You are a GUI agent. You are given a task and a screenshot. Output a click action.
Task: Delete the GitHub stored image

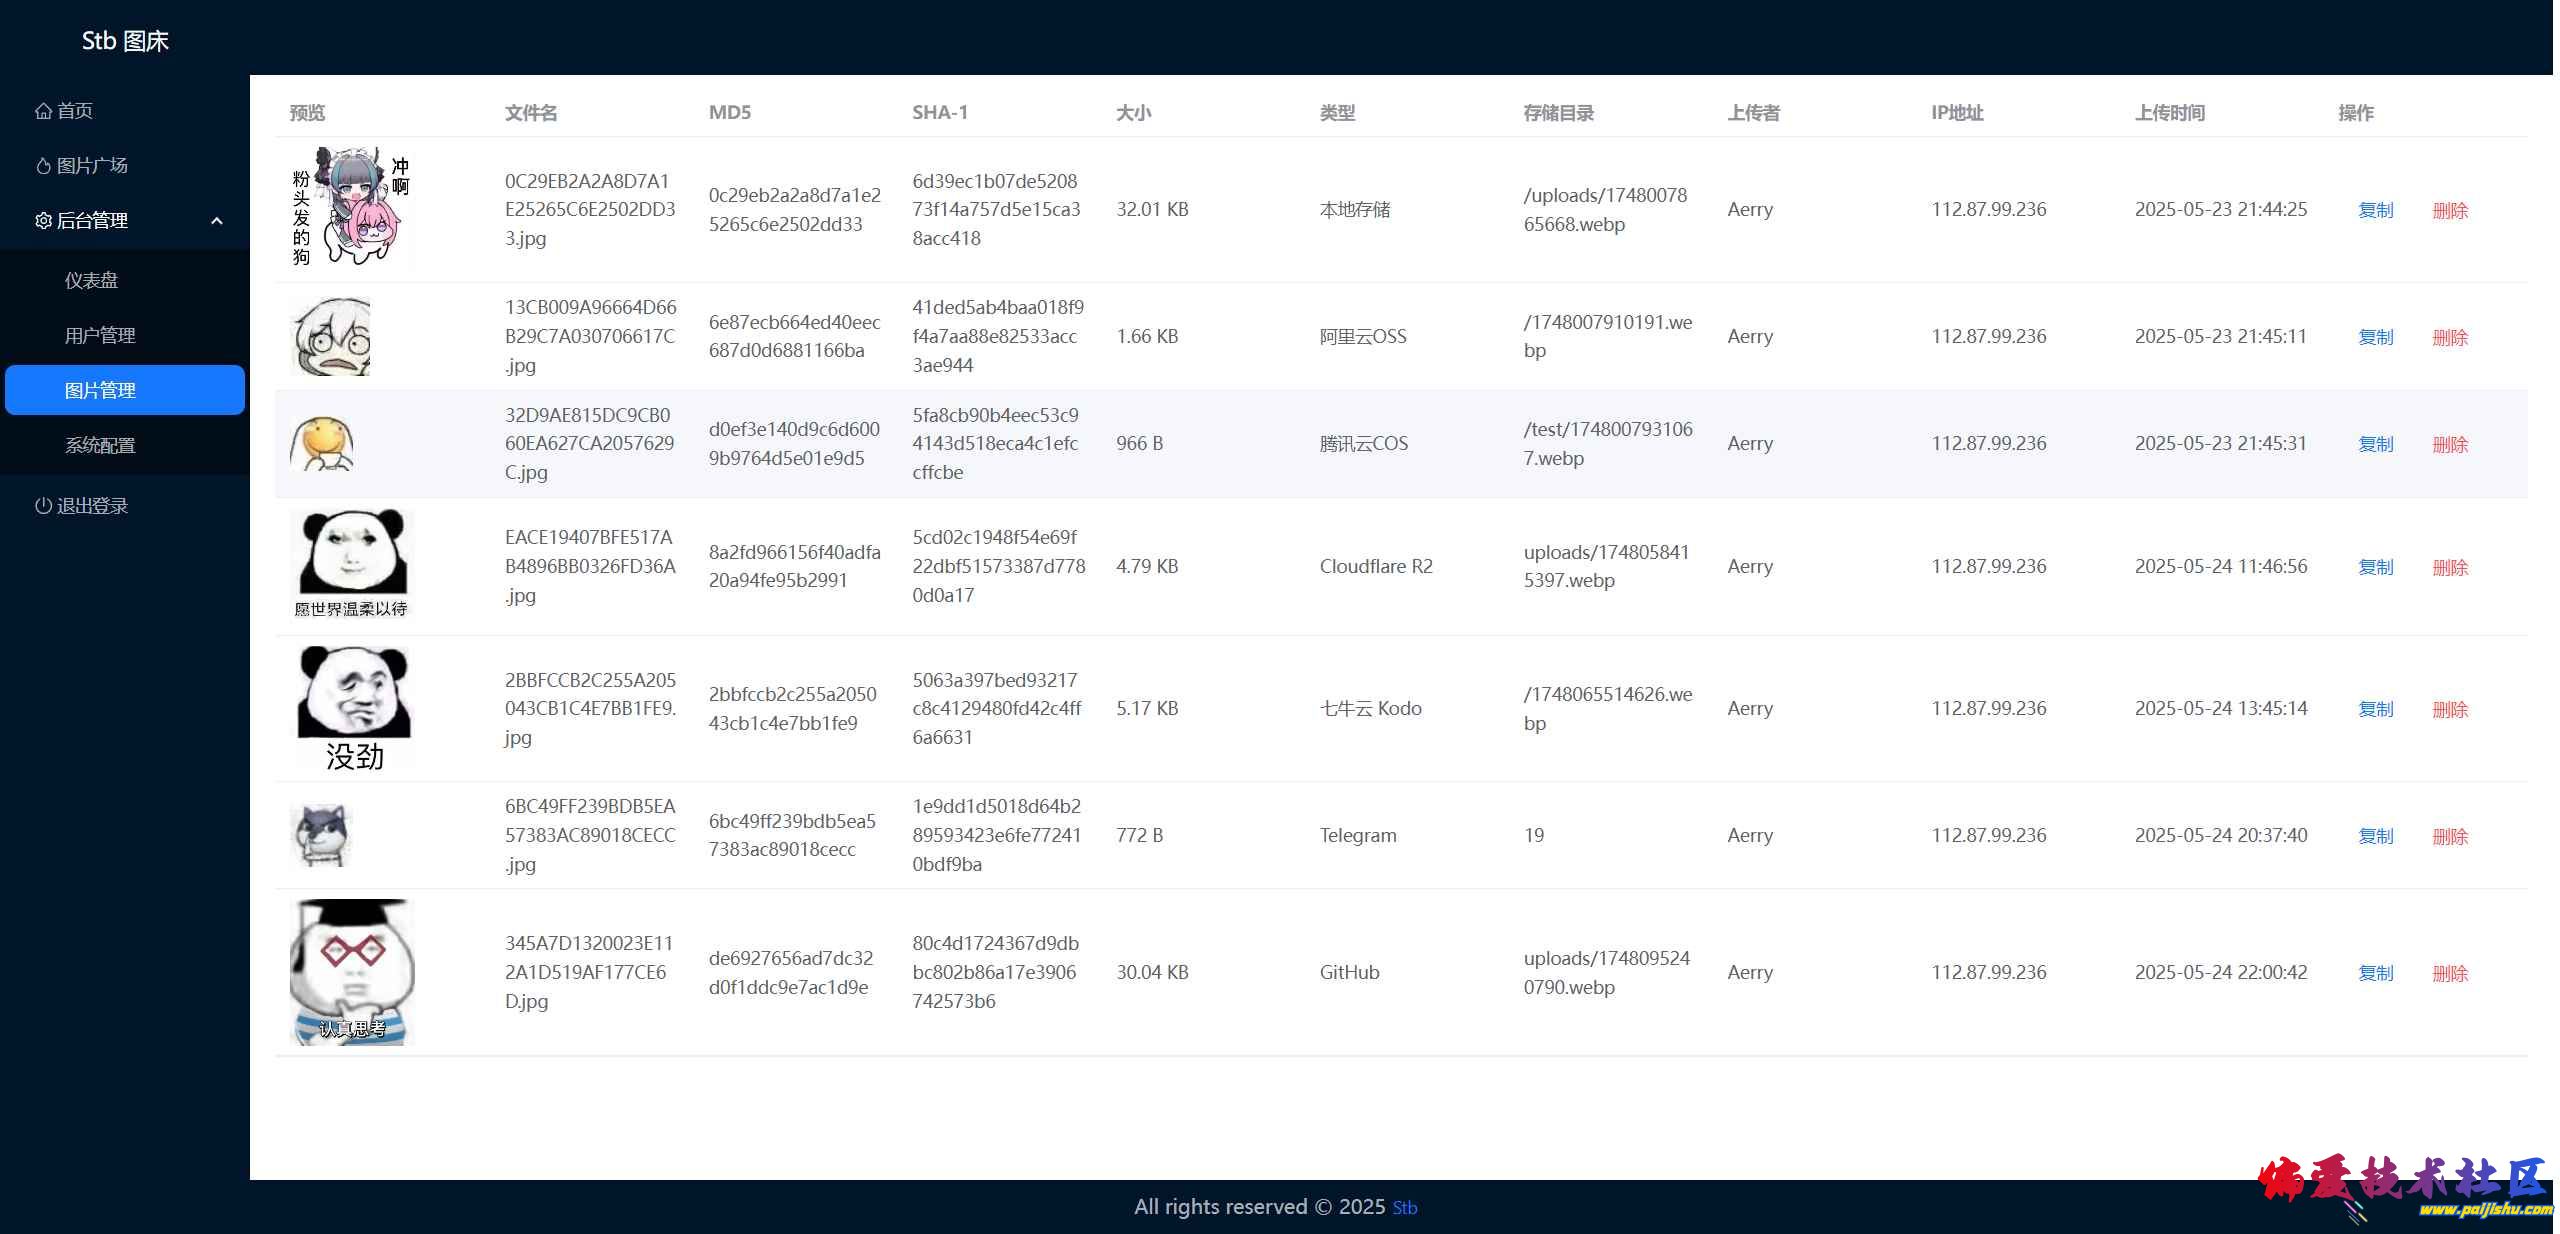click(2449, 973)
